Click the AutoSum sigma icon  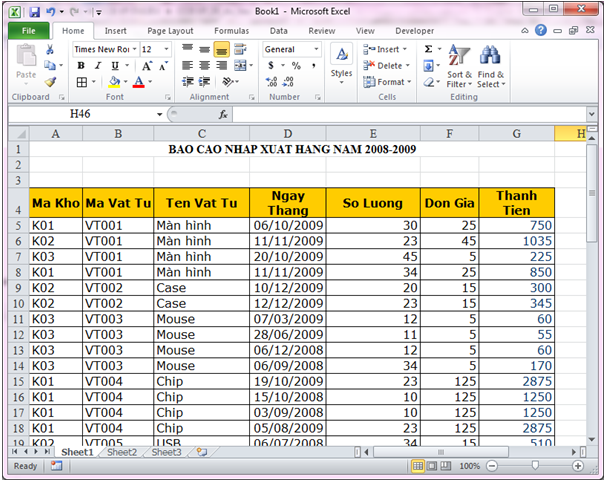pos(428,49)
